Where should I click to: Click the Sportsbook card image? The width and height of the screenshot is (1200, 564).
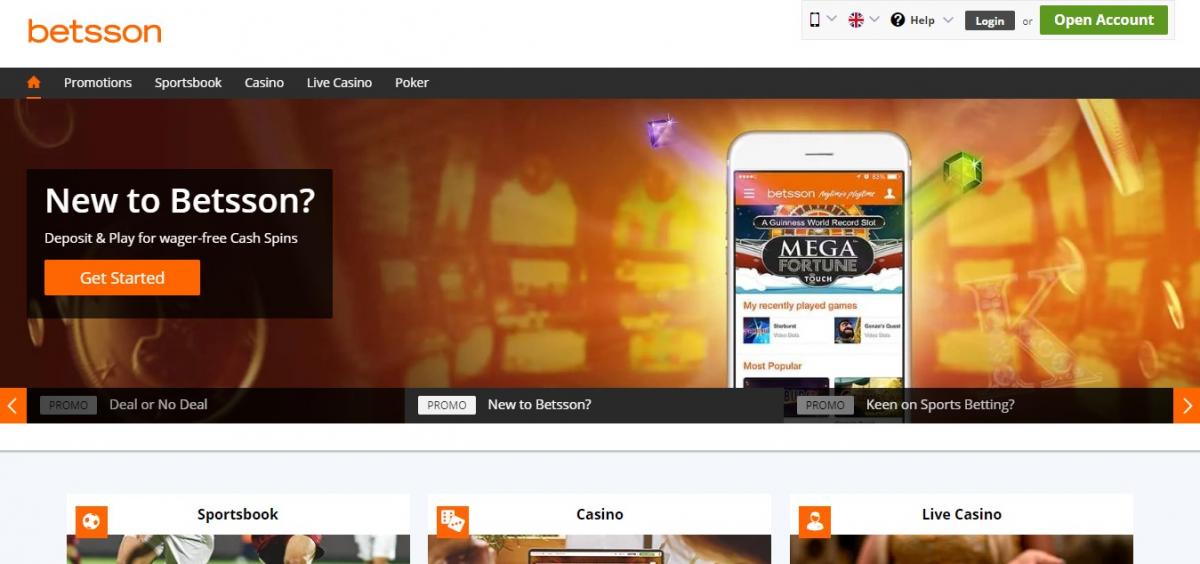238,549
